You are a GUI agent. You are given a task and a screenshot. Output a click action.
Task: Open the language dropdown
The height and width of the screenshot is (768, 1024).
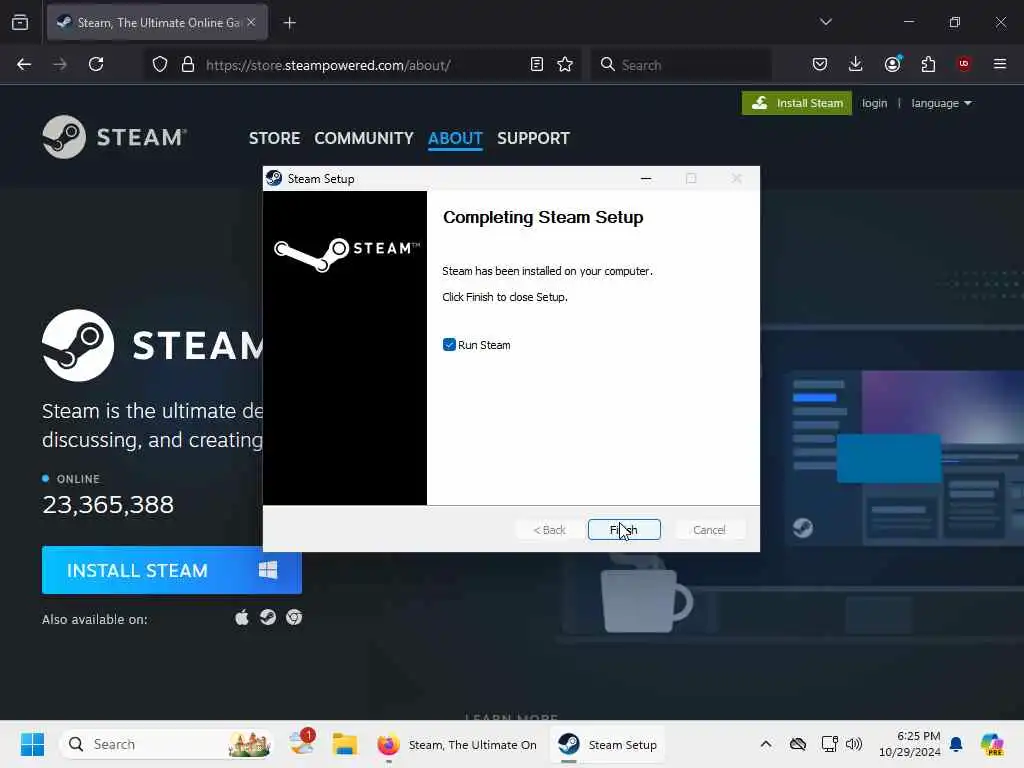pos(941,103)
